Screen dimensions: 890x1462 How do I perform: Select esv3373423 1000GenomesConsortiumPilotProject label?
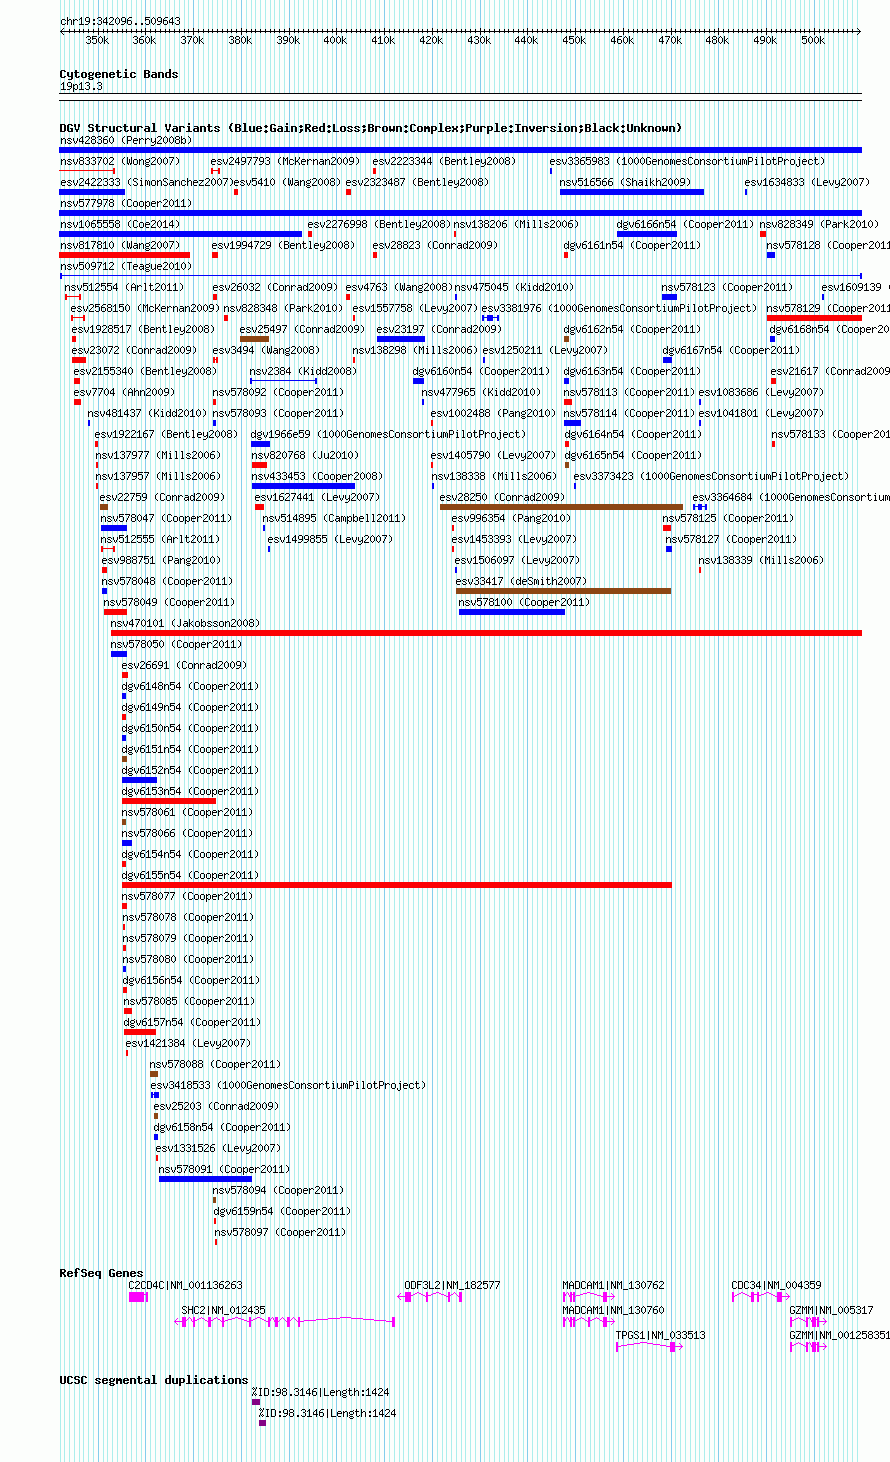click(x=711, y=476)
